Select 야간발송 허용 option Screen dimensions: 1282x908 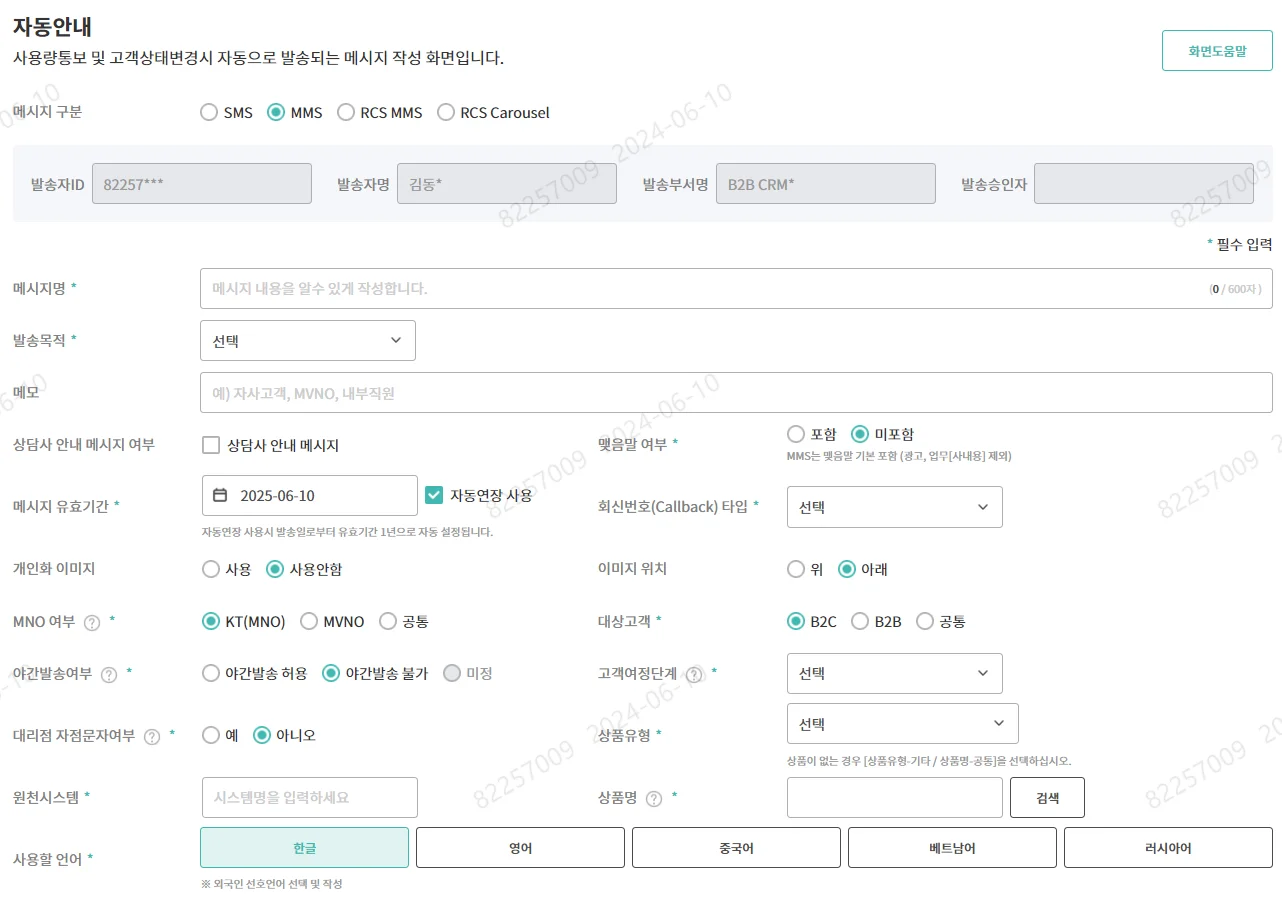pos(209,673)
